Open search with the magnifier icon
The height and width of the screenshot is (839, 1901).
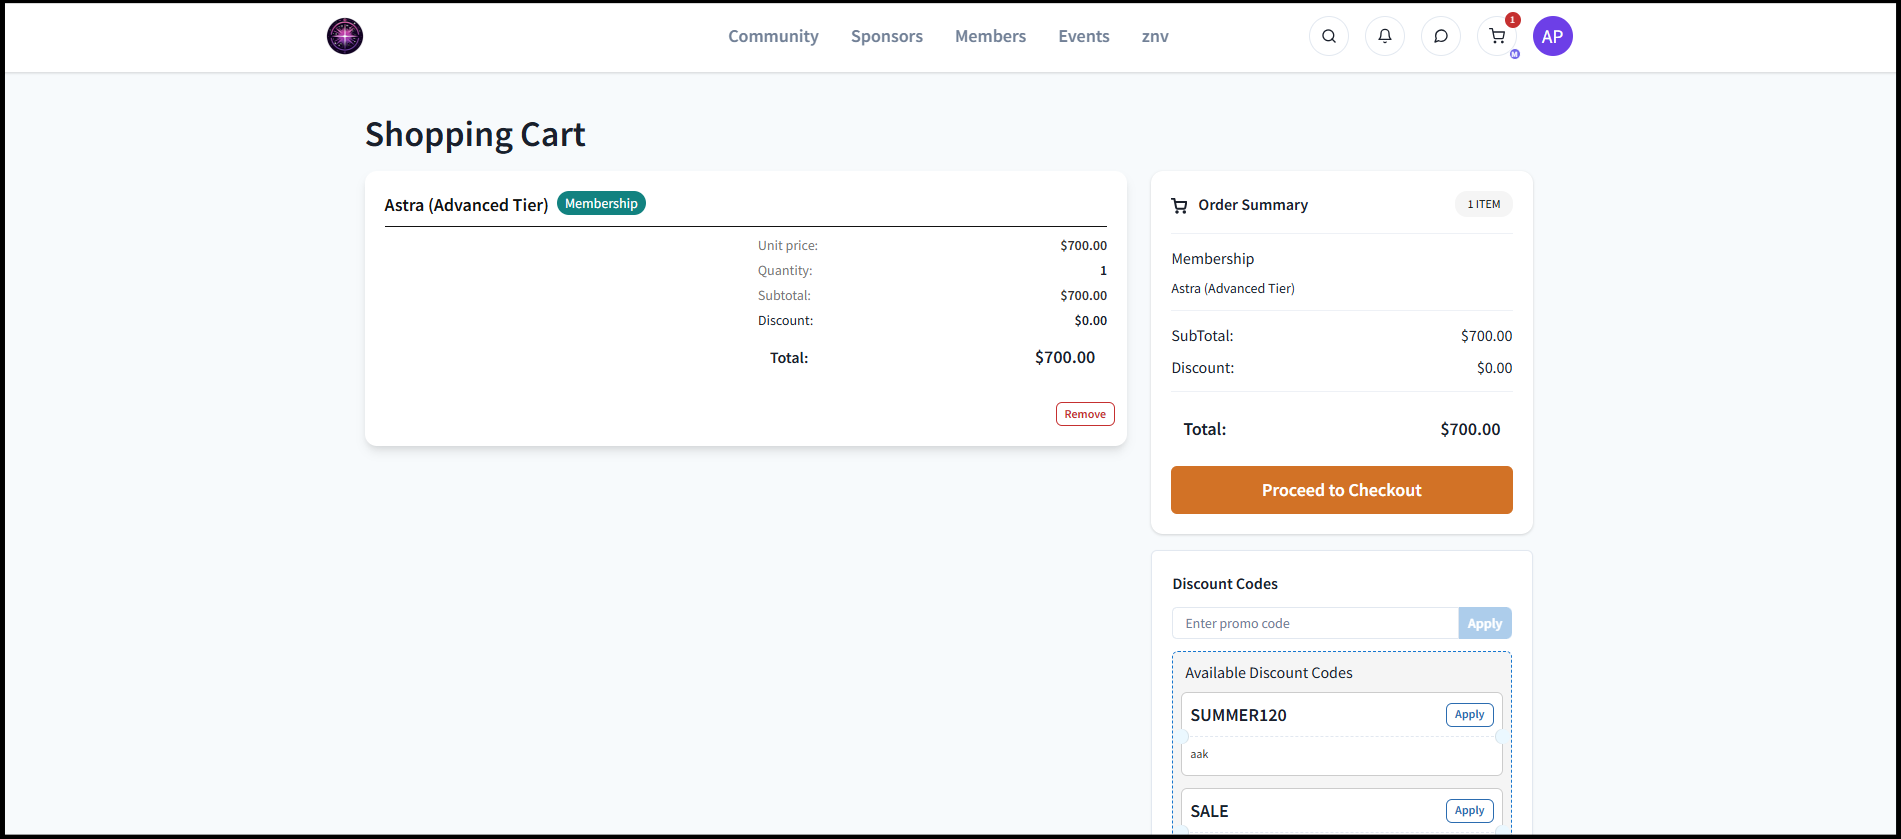pos(1328,36)
